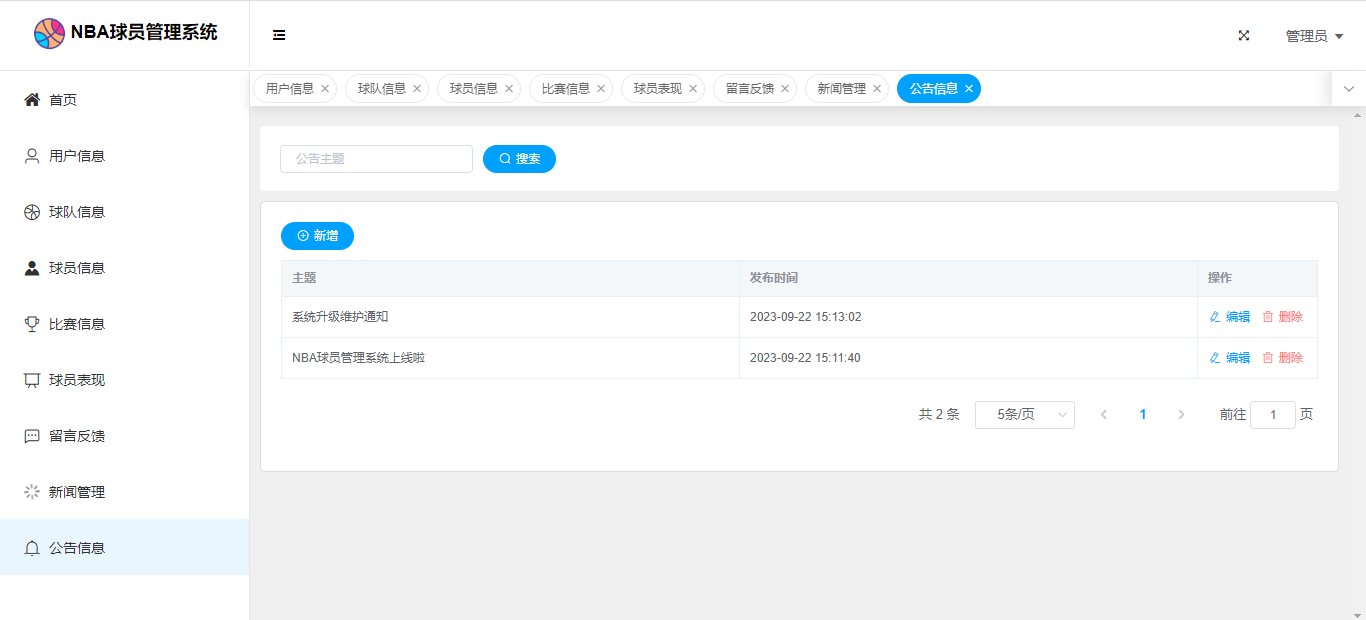
Task: Click the 搜索 search button
Action: tap(519, 159)
